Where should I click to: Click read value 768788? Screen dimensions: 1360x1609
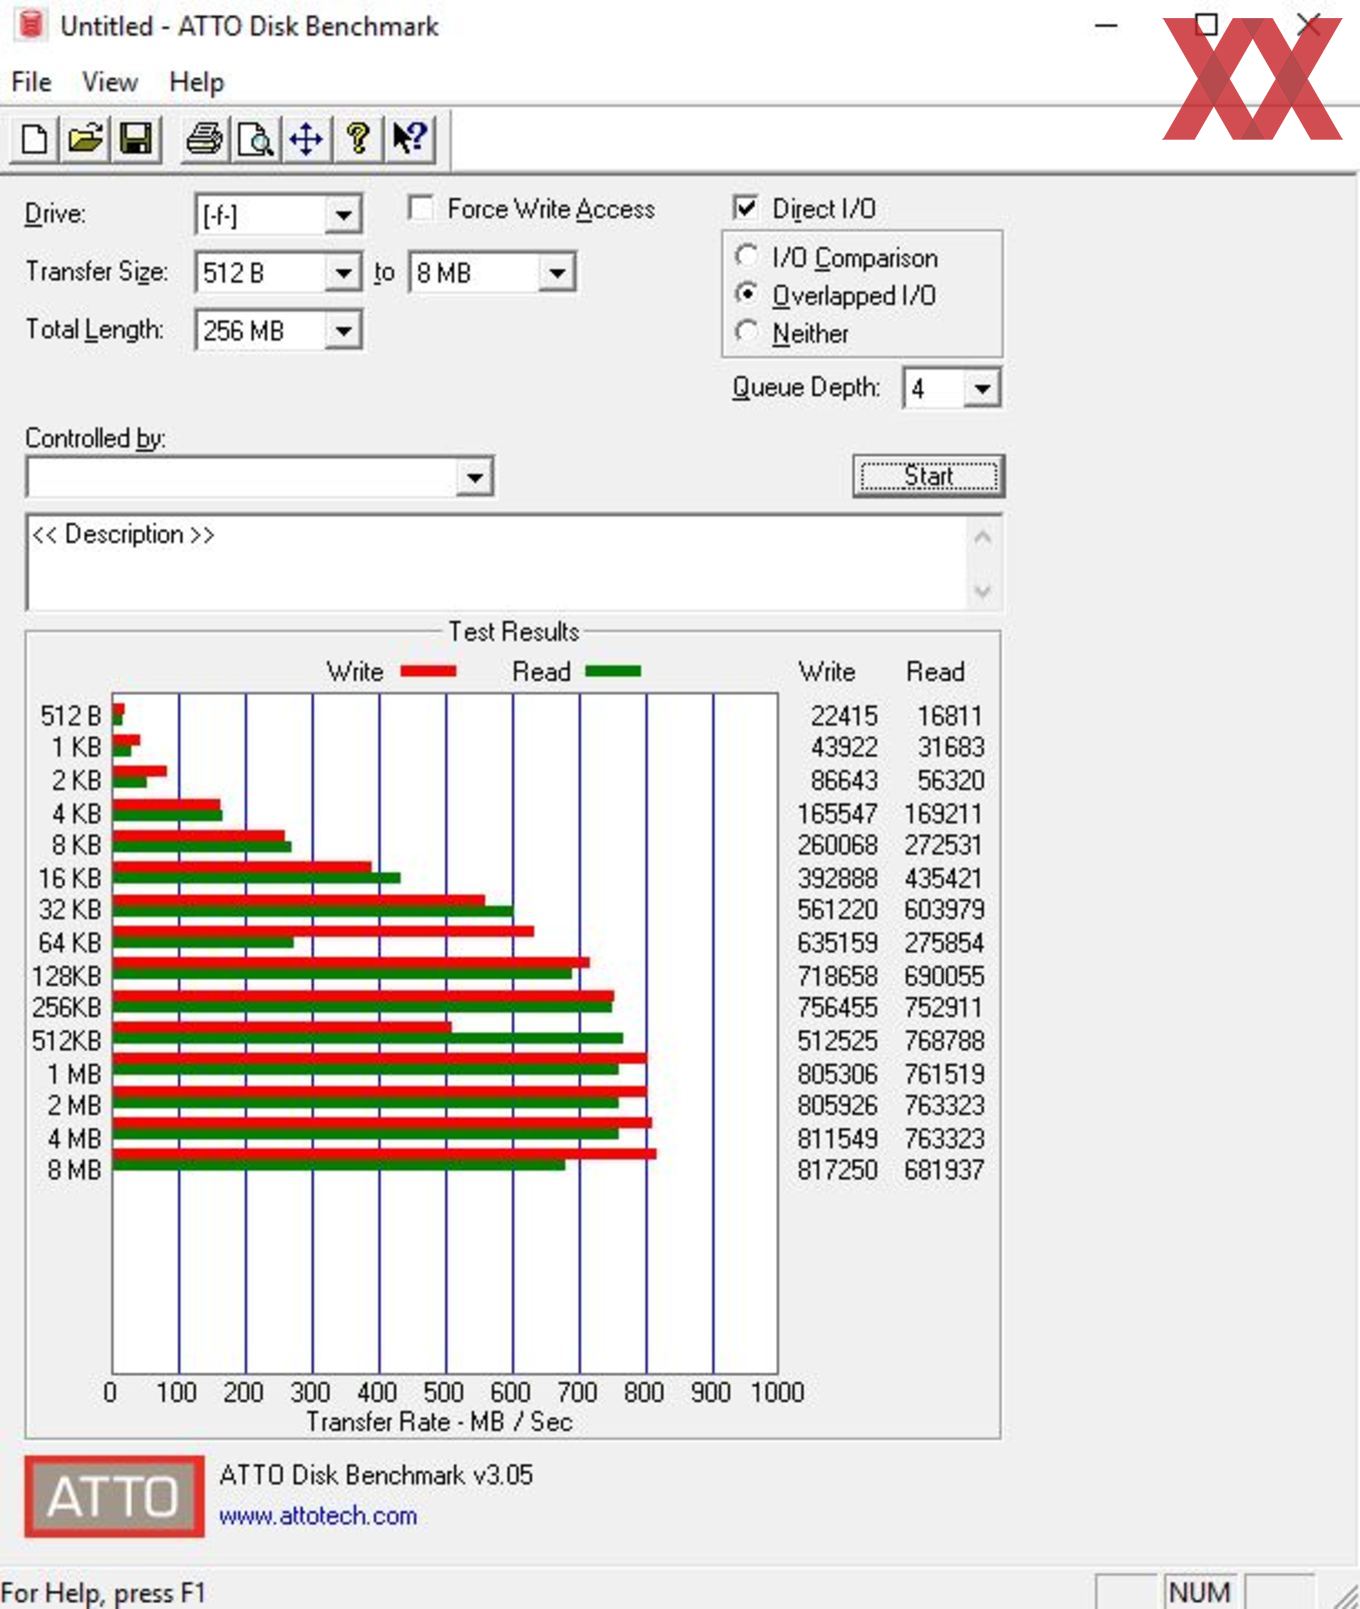click(x=944, y=1041)
